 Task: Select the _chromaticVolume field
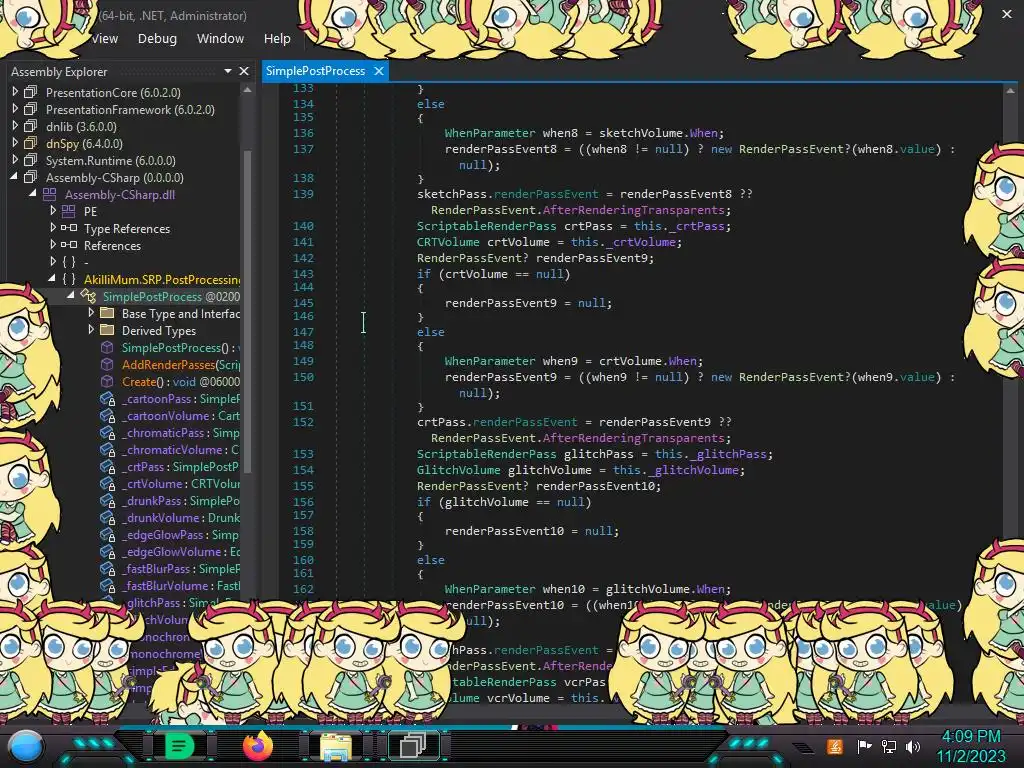click(x=181, y=449)
